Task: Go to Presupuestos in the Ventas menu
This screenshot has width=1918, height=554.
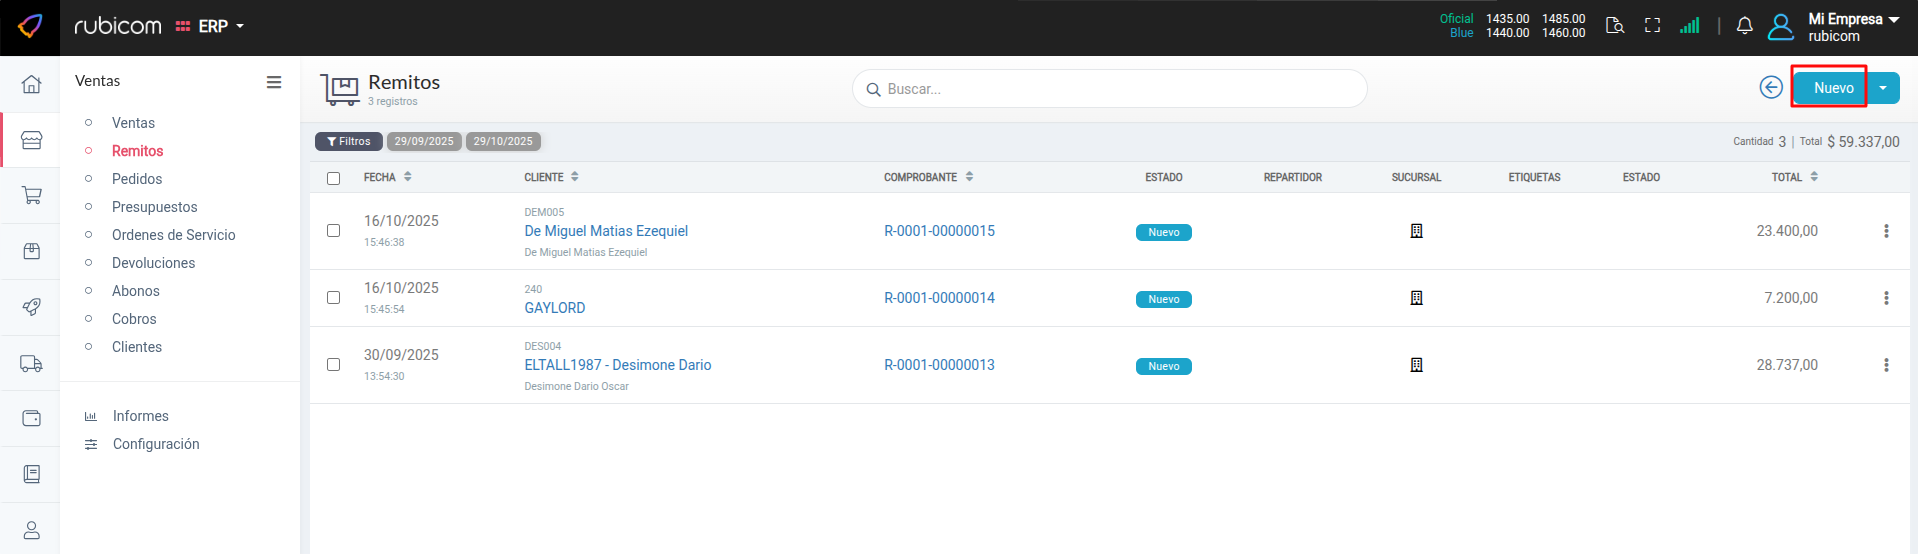Action: (154, 207)
